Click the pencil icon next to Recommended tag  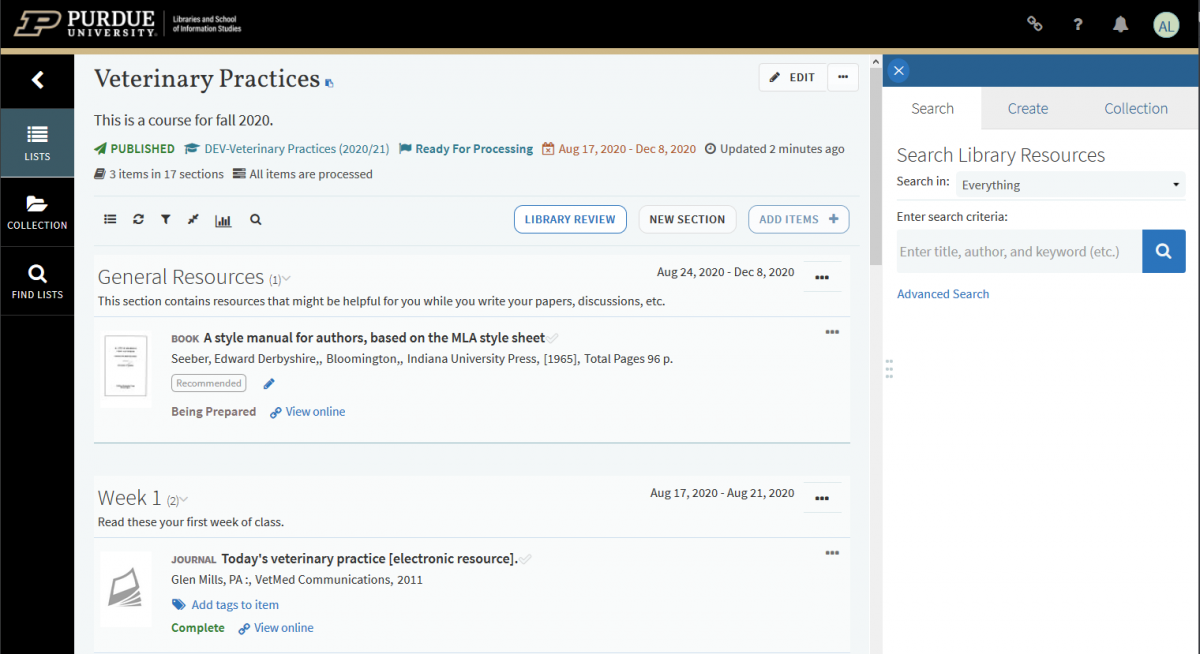point(268,384)
